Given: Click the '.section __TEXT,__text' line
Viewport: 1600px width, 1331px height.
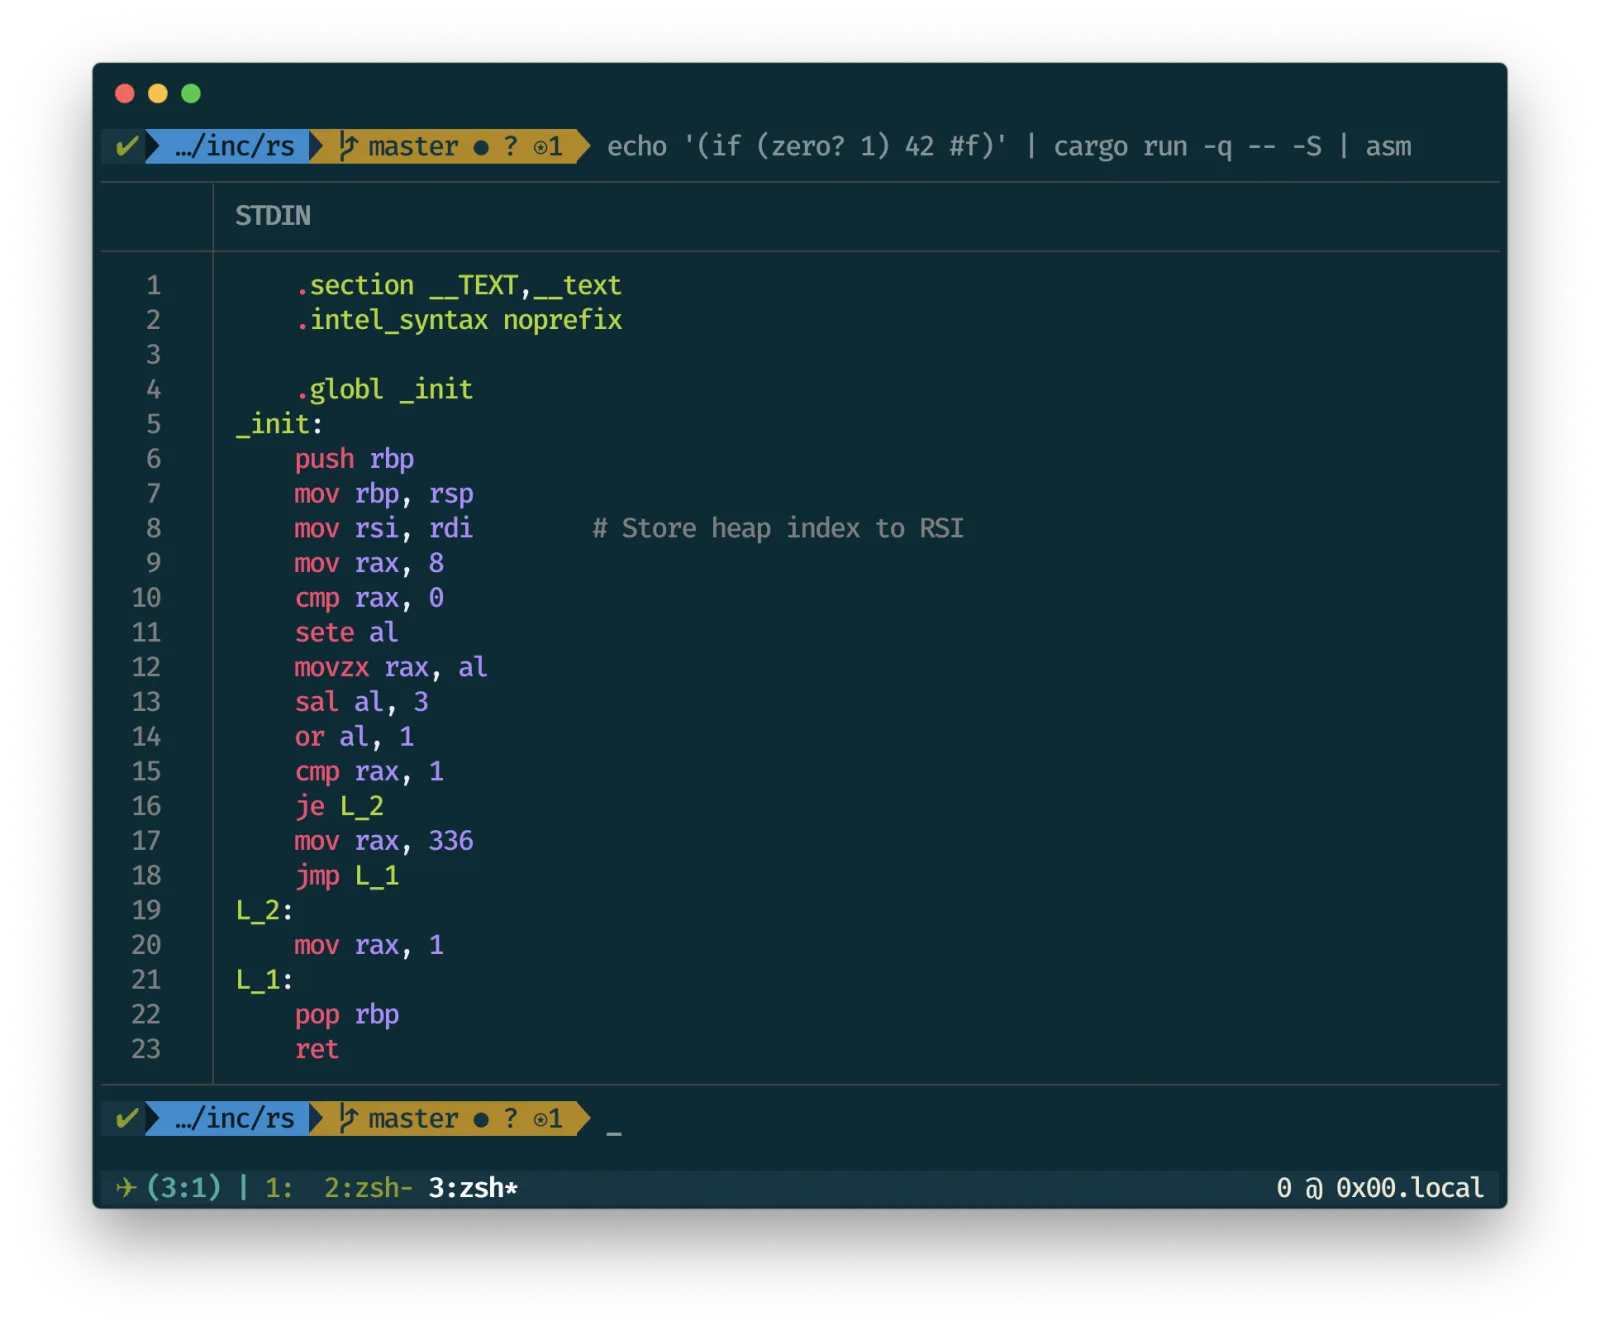Looking at the screenshot, I should [x=458, y=285].
